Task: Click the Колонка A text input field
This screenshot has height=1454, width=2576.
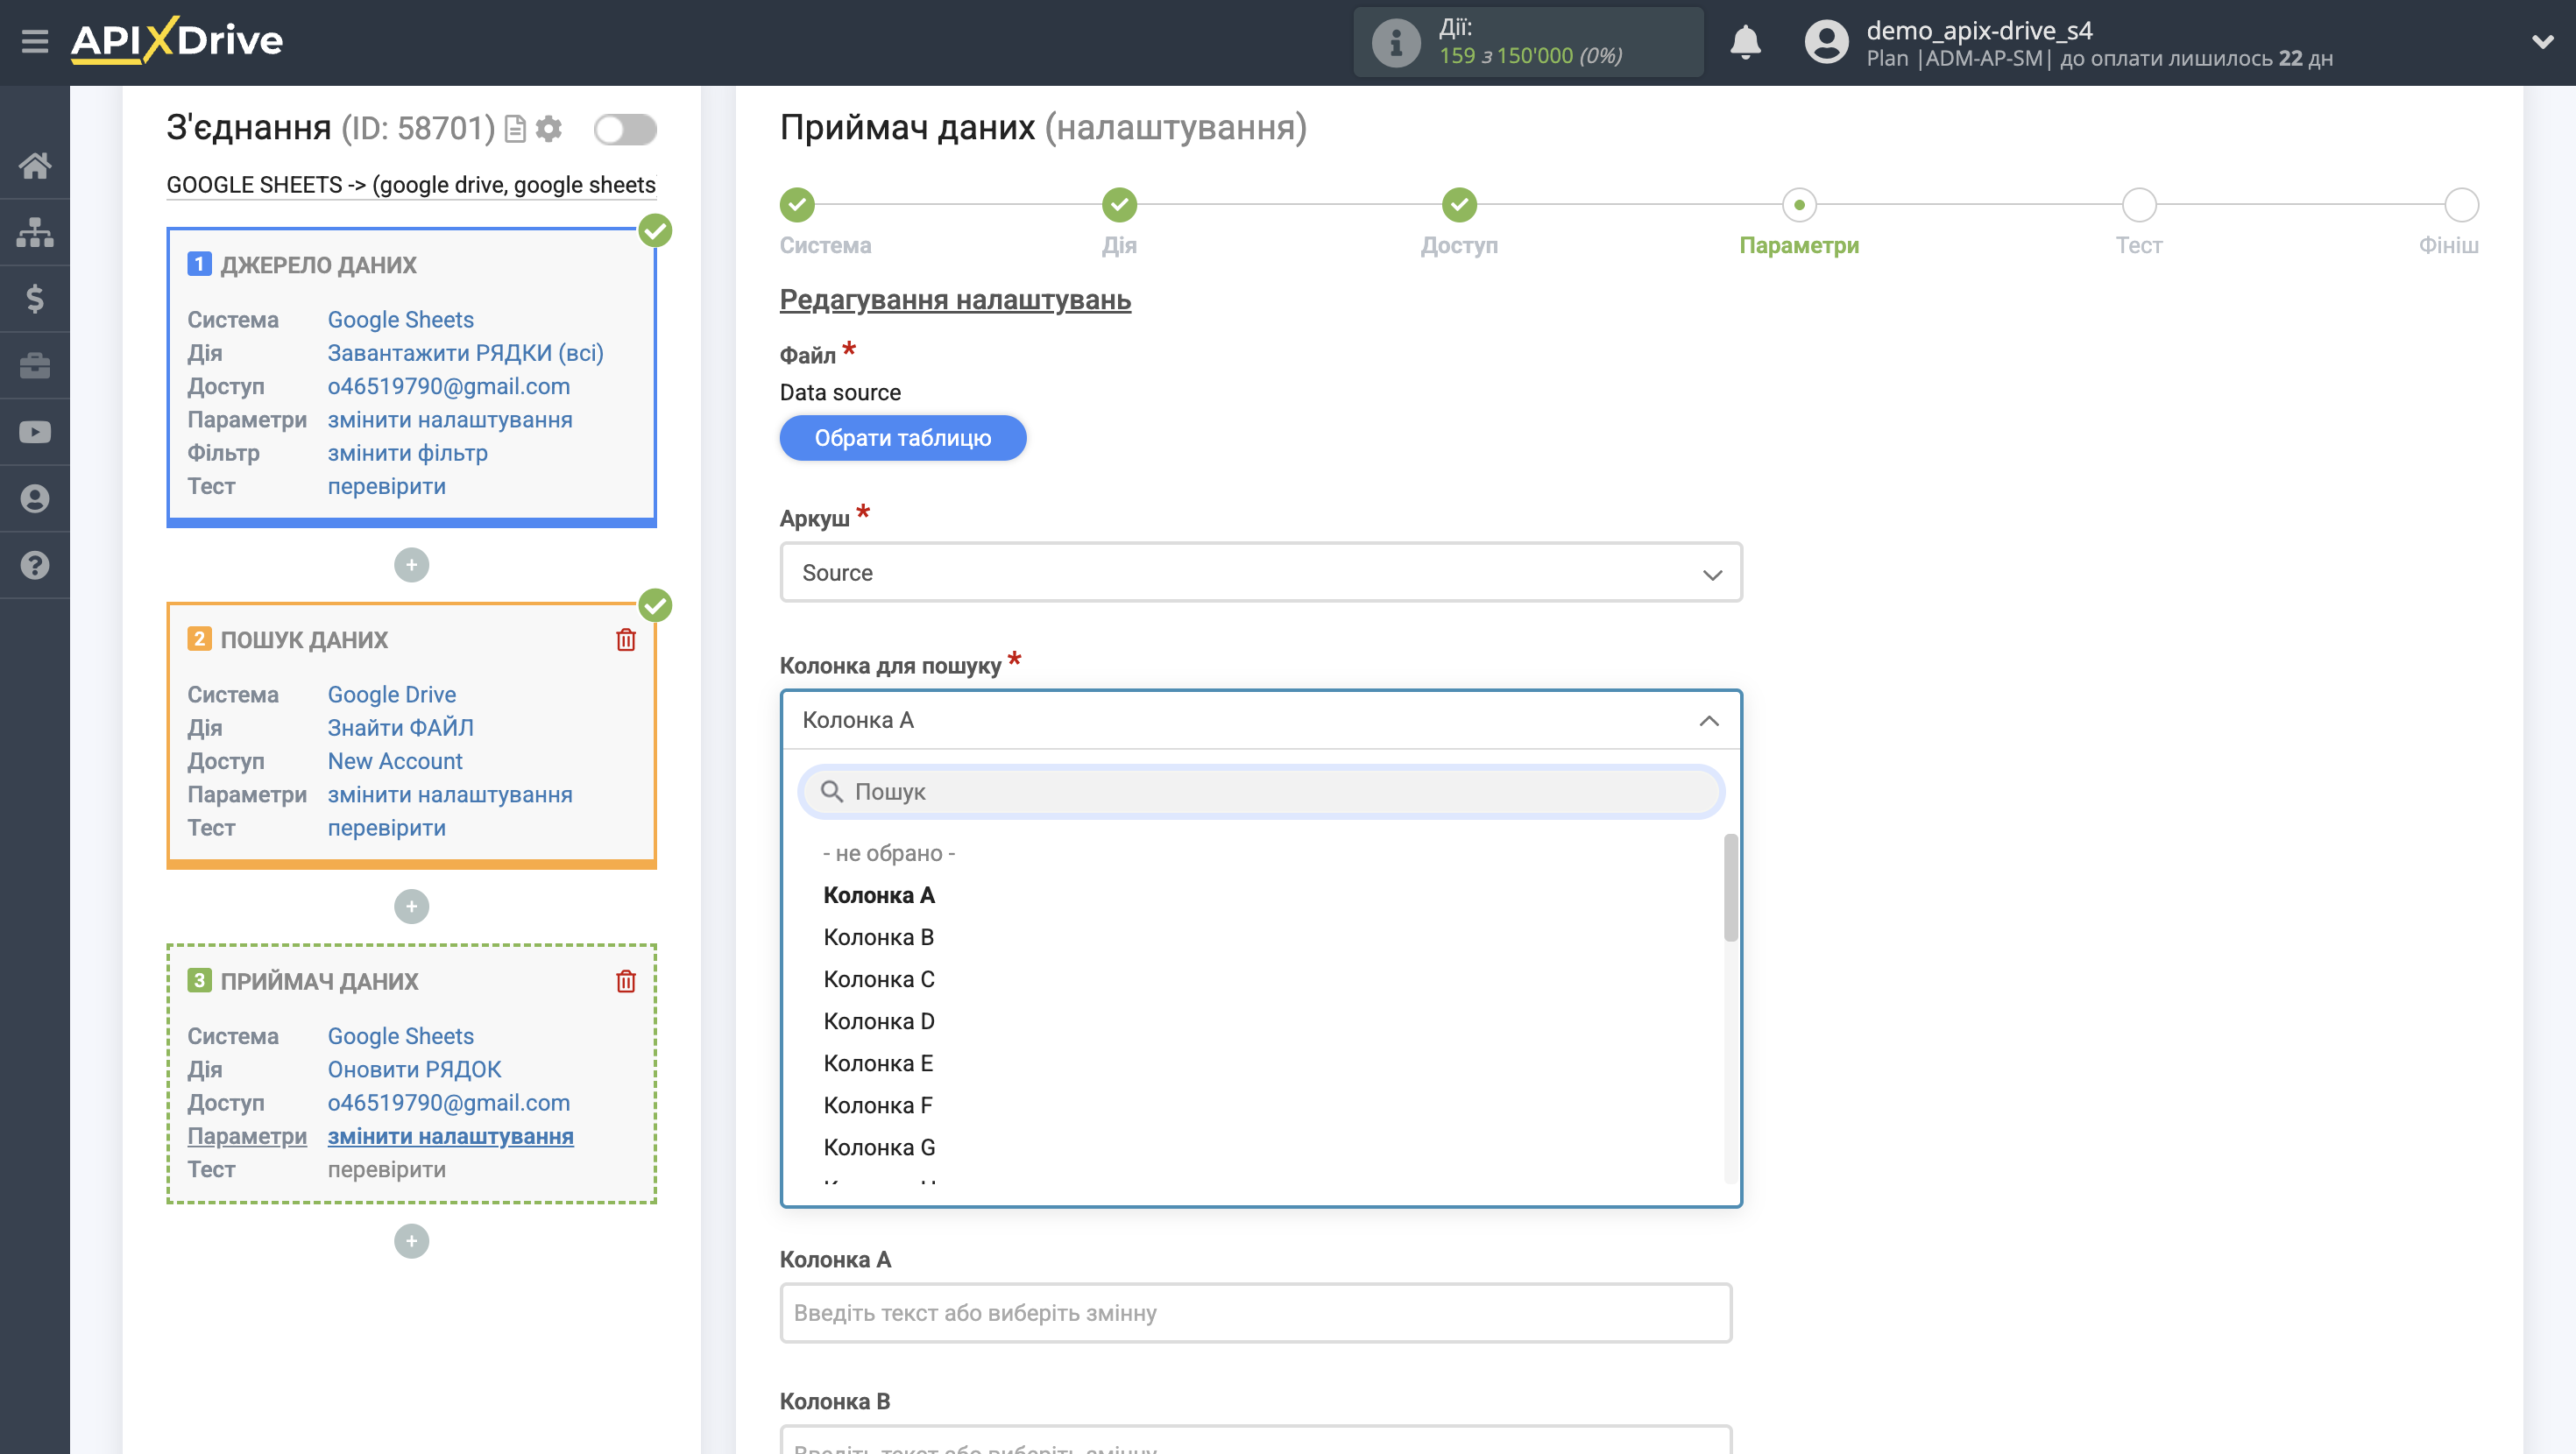Action: click(x=1255, y=1313)
